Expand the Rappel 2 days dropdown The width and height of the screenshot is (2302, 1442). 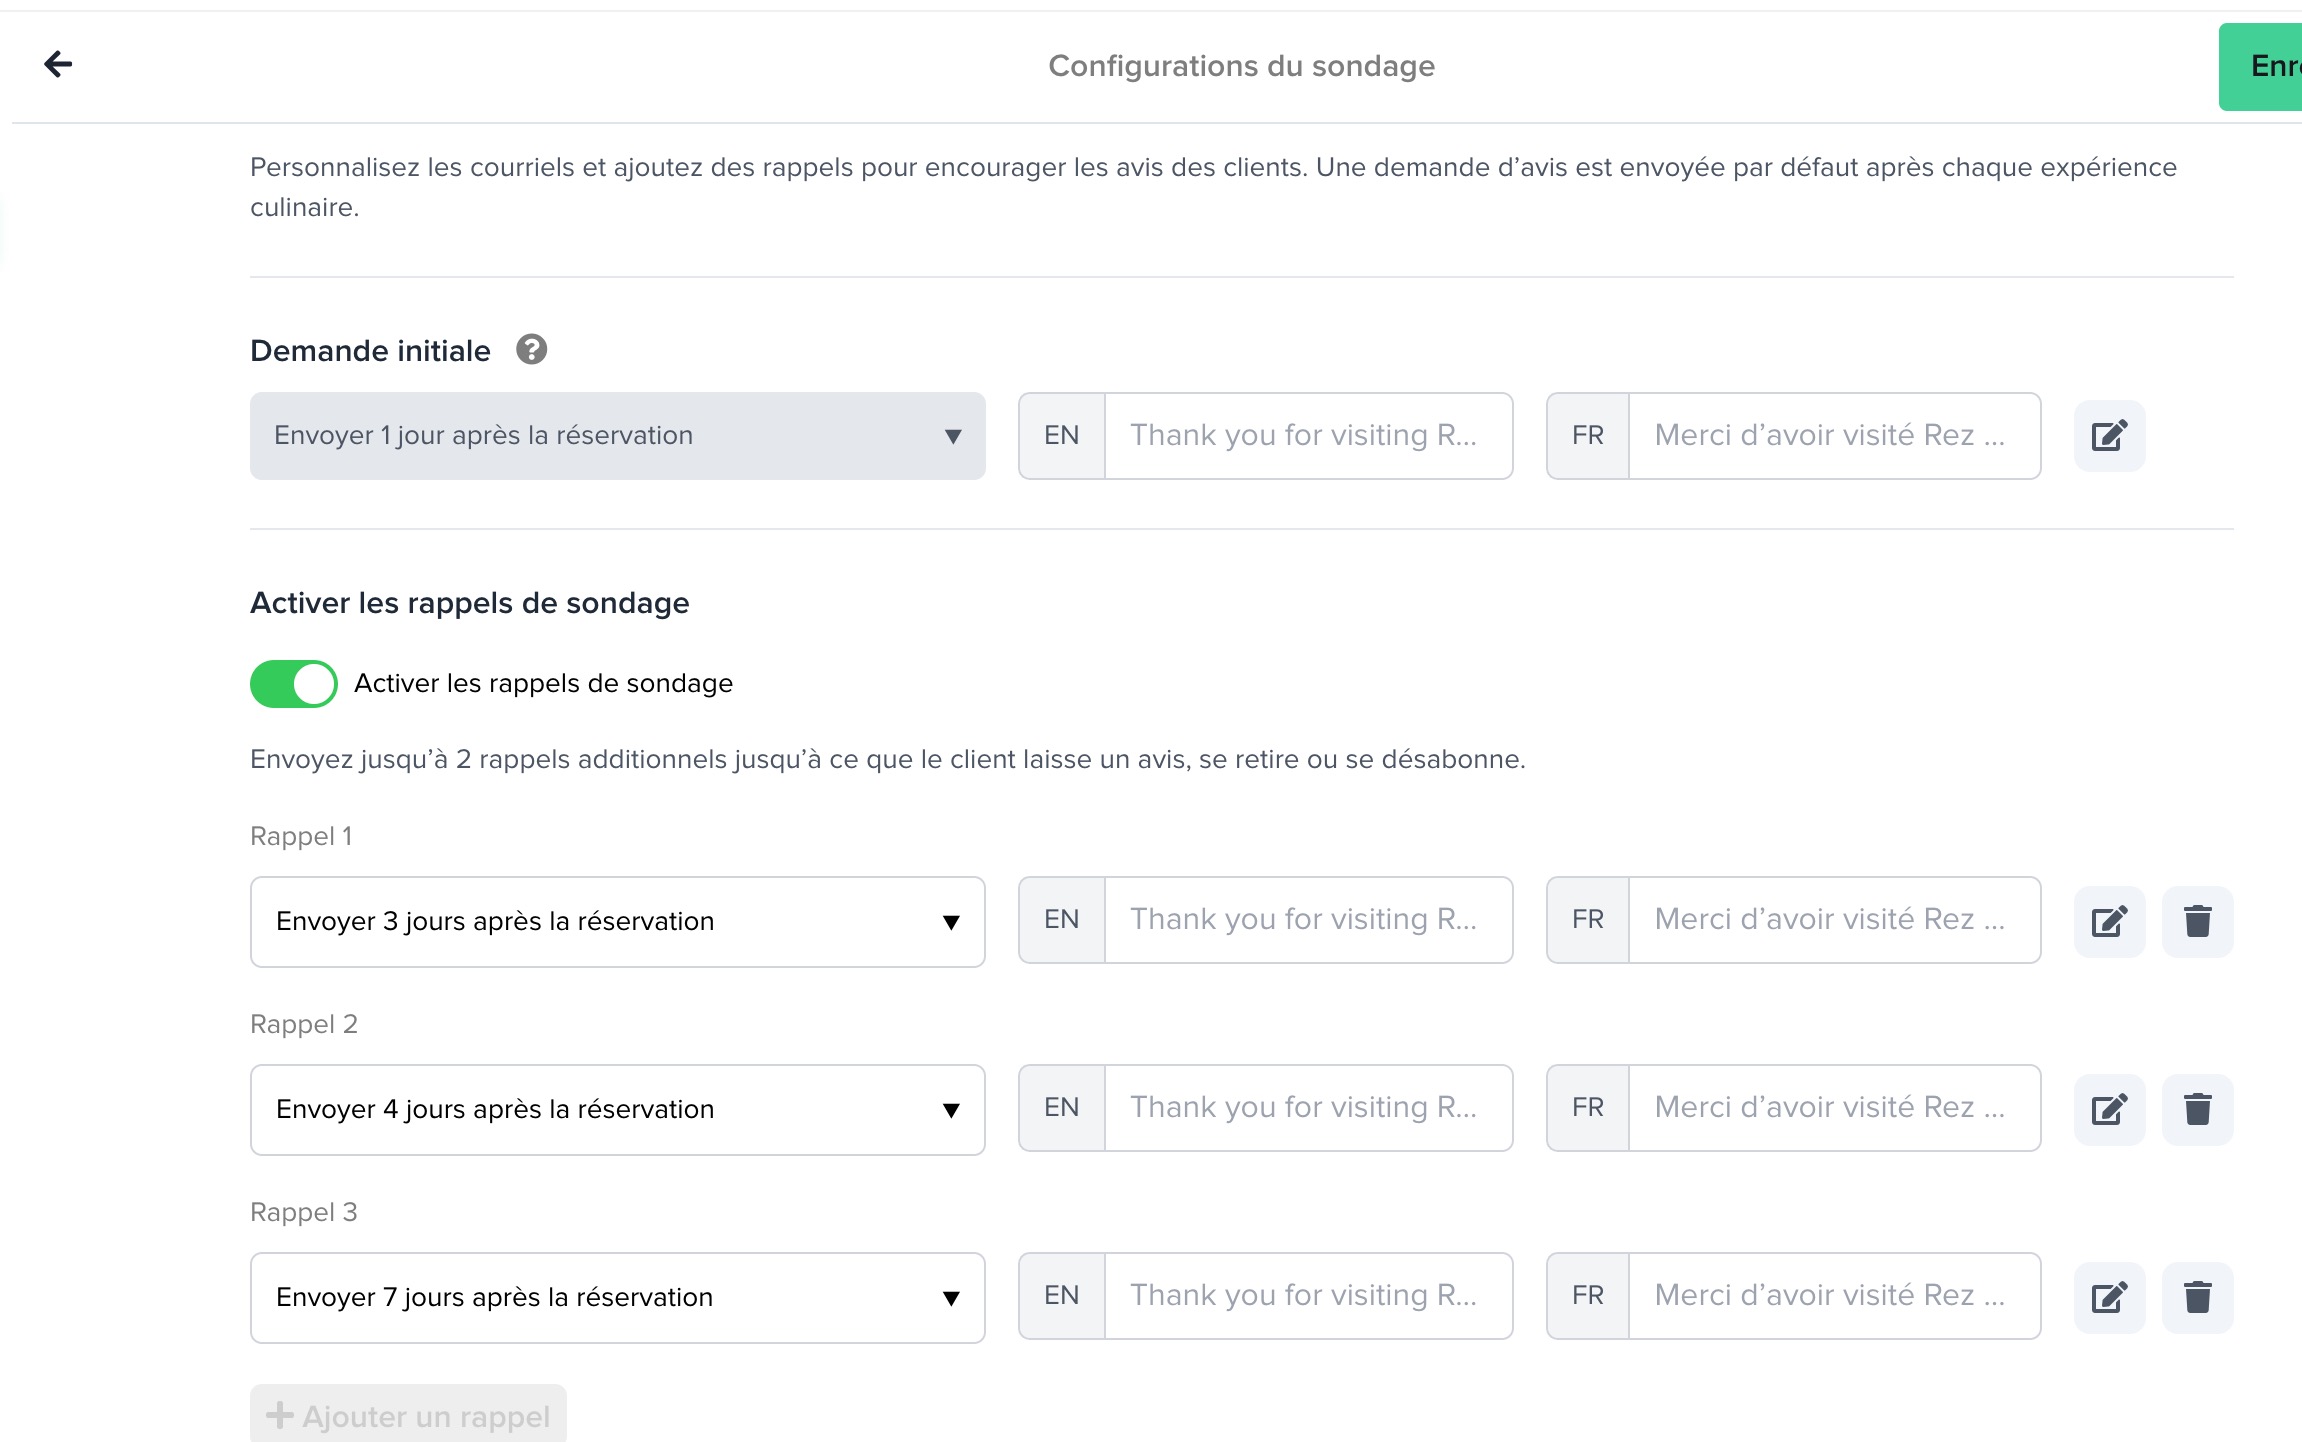tap(617, 1109)
